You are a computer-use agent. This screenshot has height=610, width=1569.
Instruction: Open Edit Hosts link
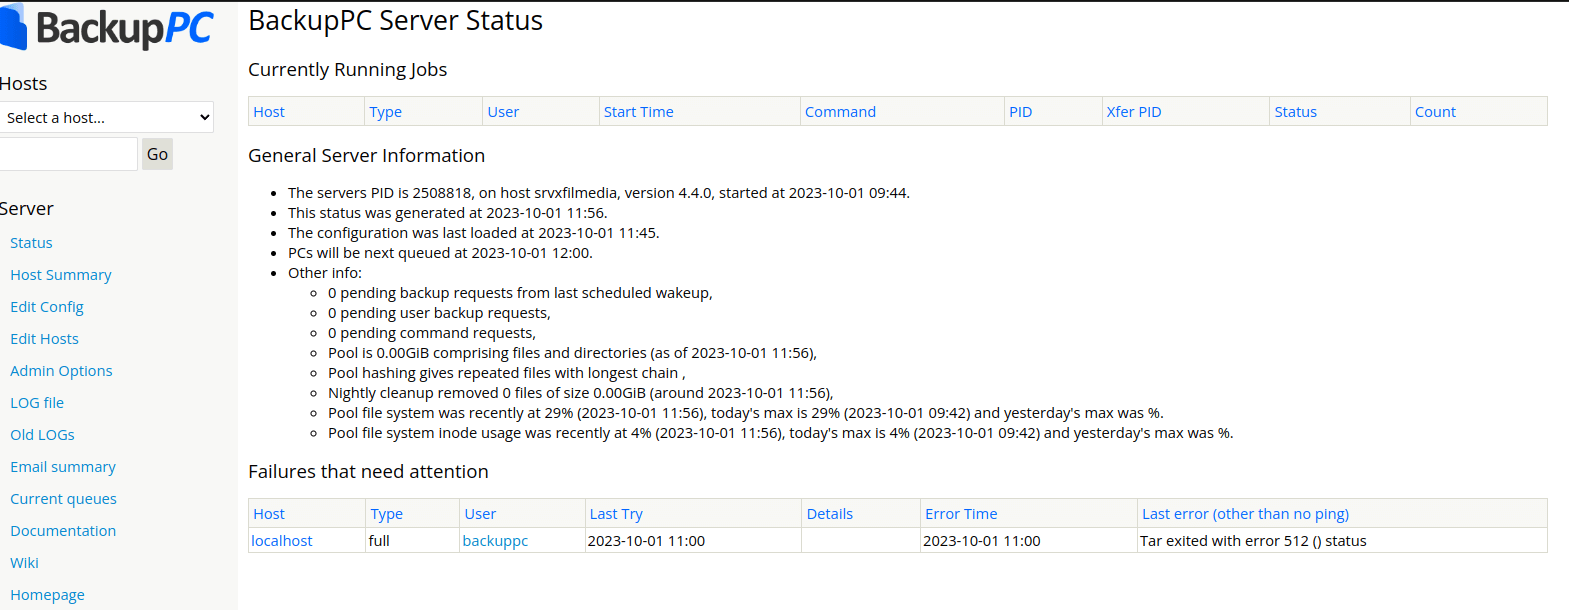[x=44, y=339]
